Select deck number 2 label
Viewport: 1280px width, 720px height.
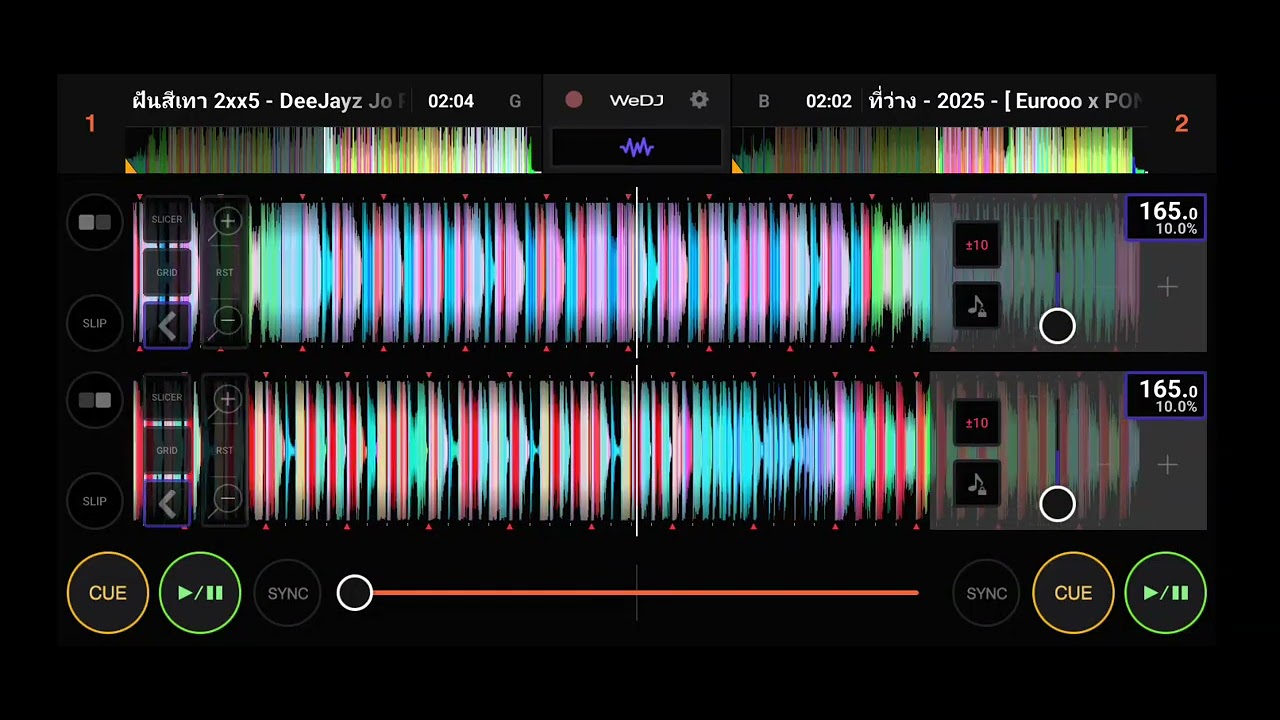(1181, 124)
